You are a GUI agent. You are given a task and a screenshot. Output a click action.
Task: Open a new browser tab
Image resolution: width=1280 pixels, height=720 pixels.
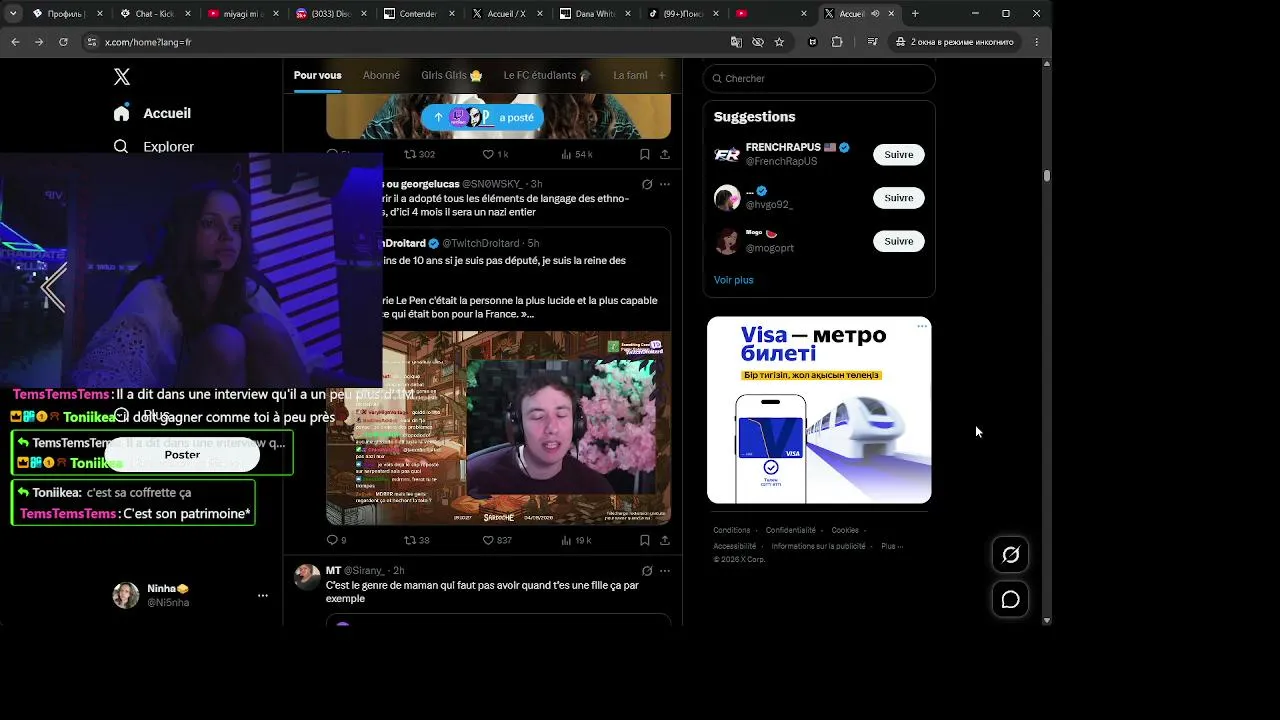pos(915,14)
